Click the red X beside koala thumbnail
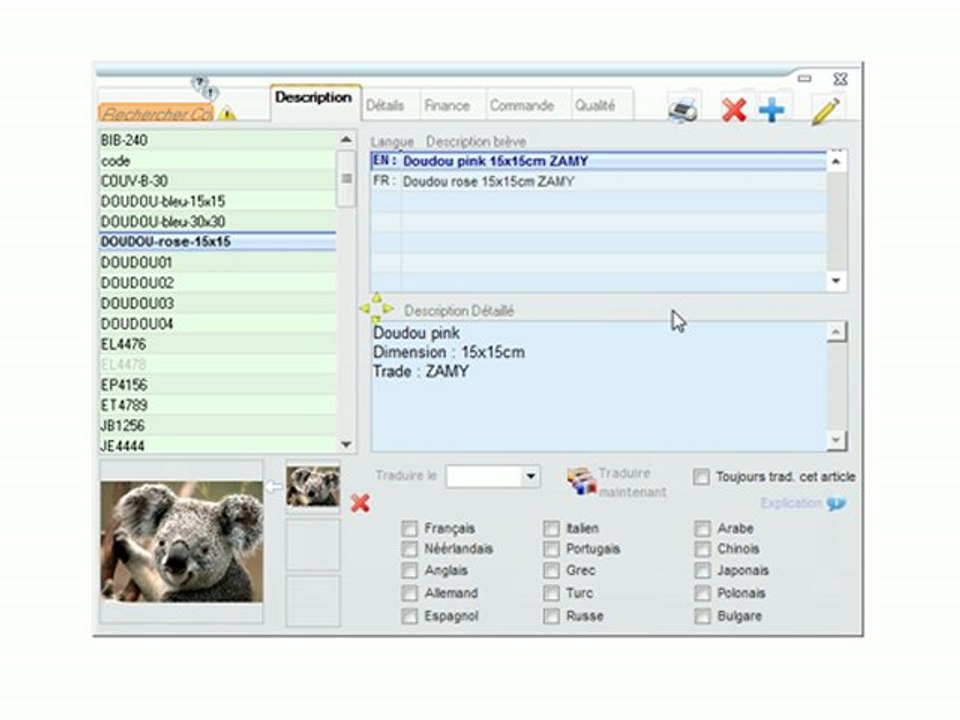The height and width of the screenshot is (720, 960). (360, 503)
